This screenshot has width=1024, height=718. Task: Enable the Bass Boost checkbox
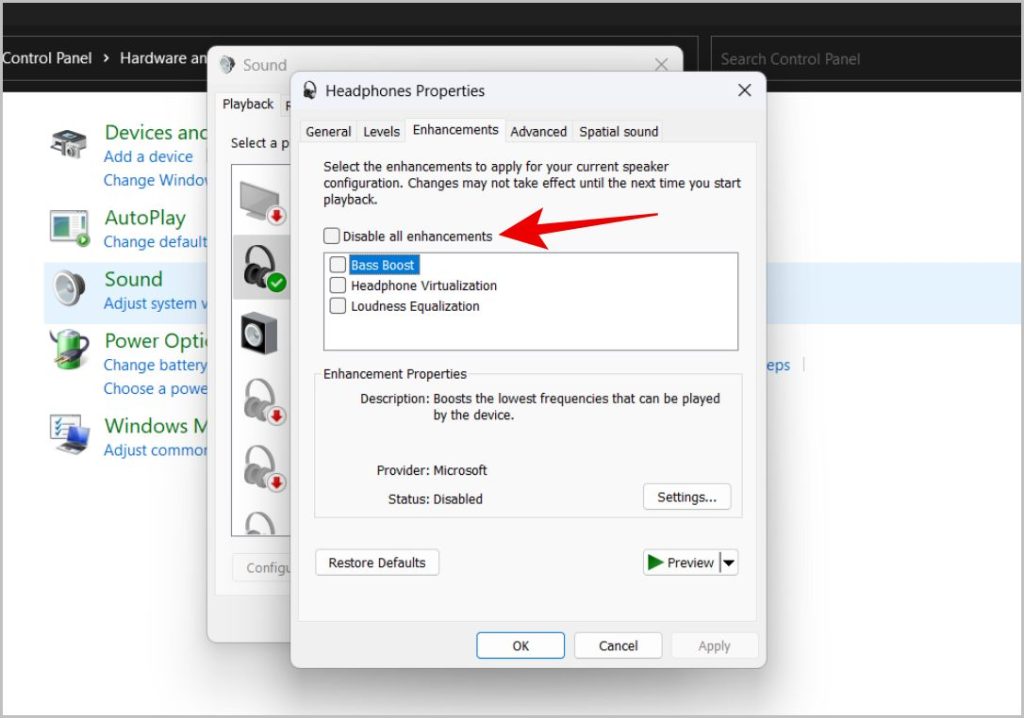(338, 265)
